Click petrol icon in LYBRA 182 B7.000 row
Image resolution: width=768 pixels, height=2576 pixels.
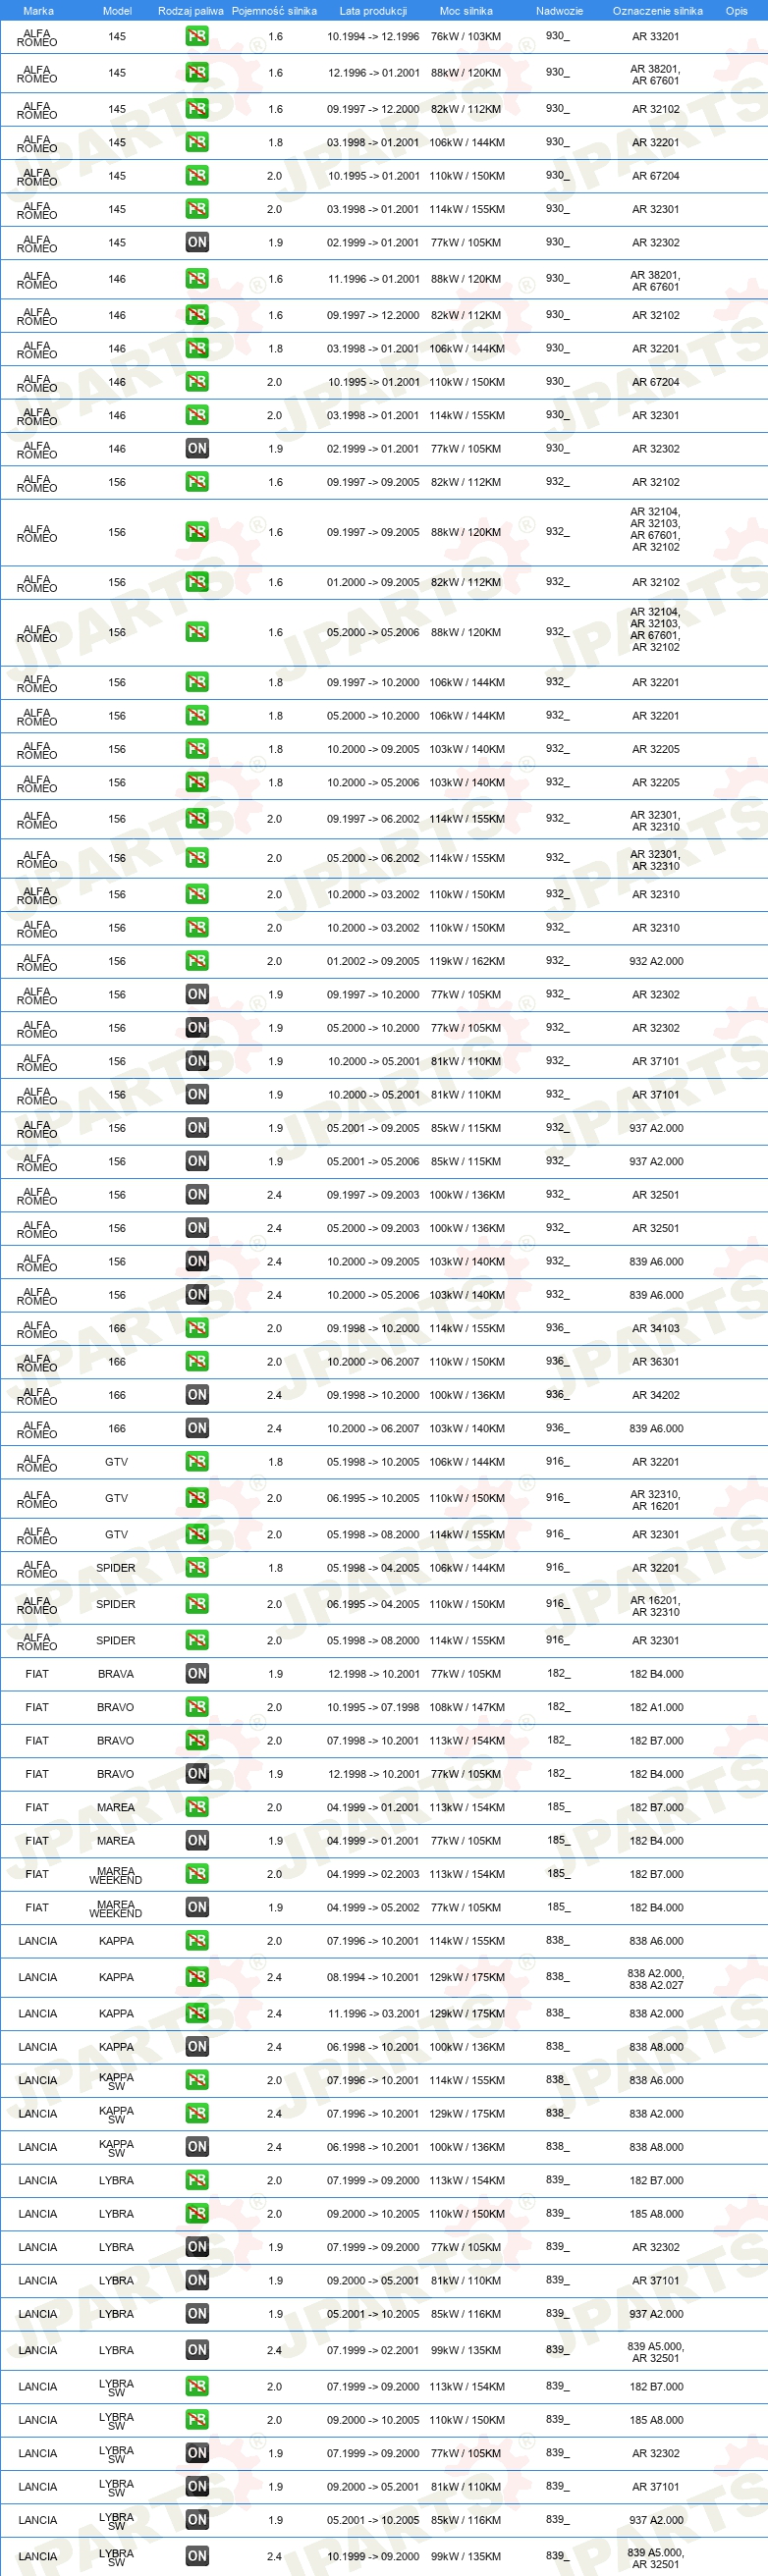tap(197, 2180)
